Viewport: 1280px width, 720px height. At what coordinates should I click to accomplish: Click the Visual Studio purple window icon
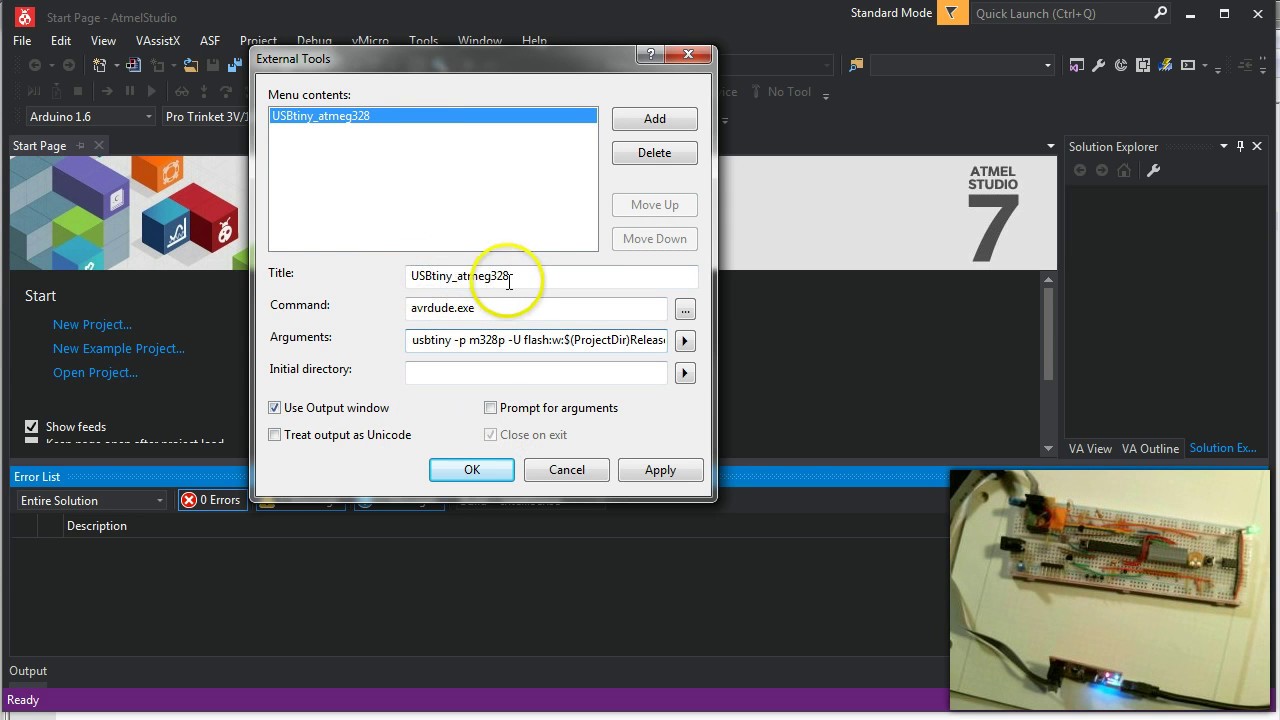(x=1076, y=65)
